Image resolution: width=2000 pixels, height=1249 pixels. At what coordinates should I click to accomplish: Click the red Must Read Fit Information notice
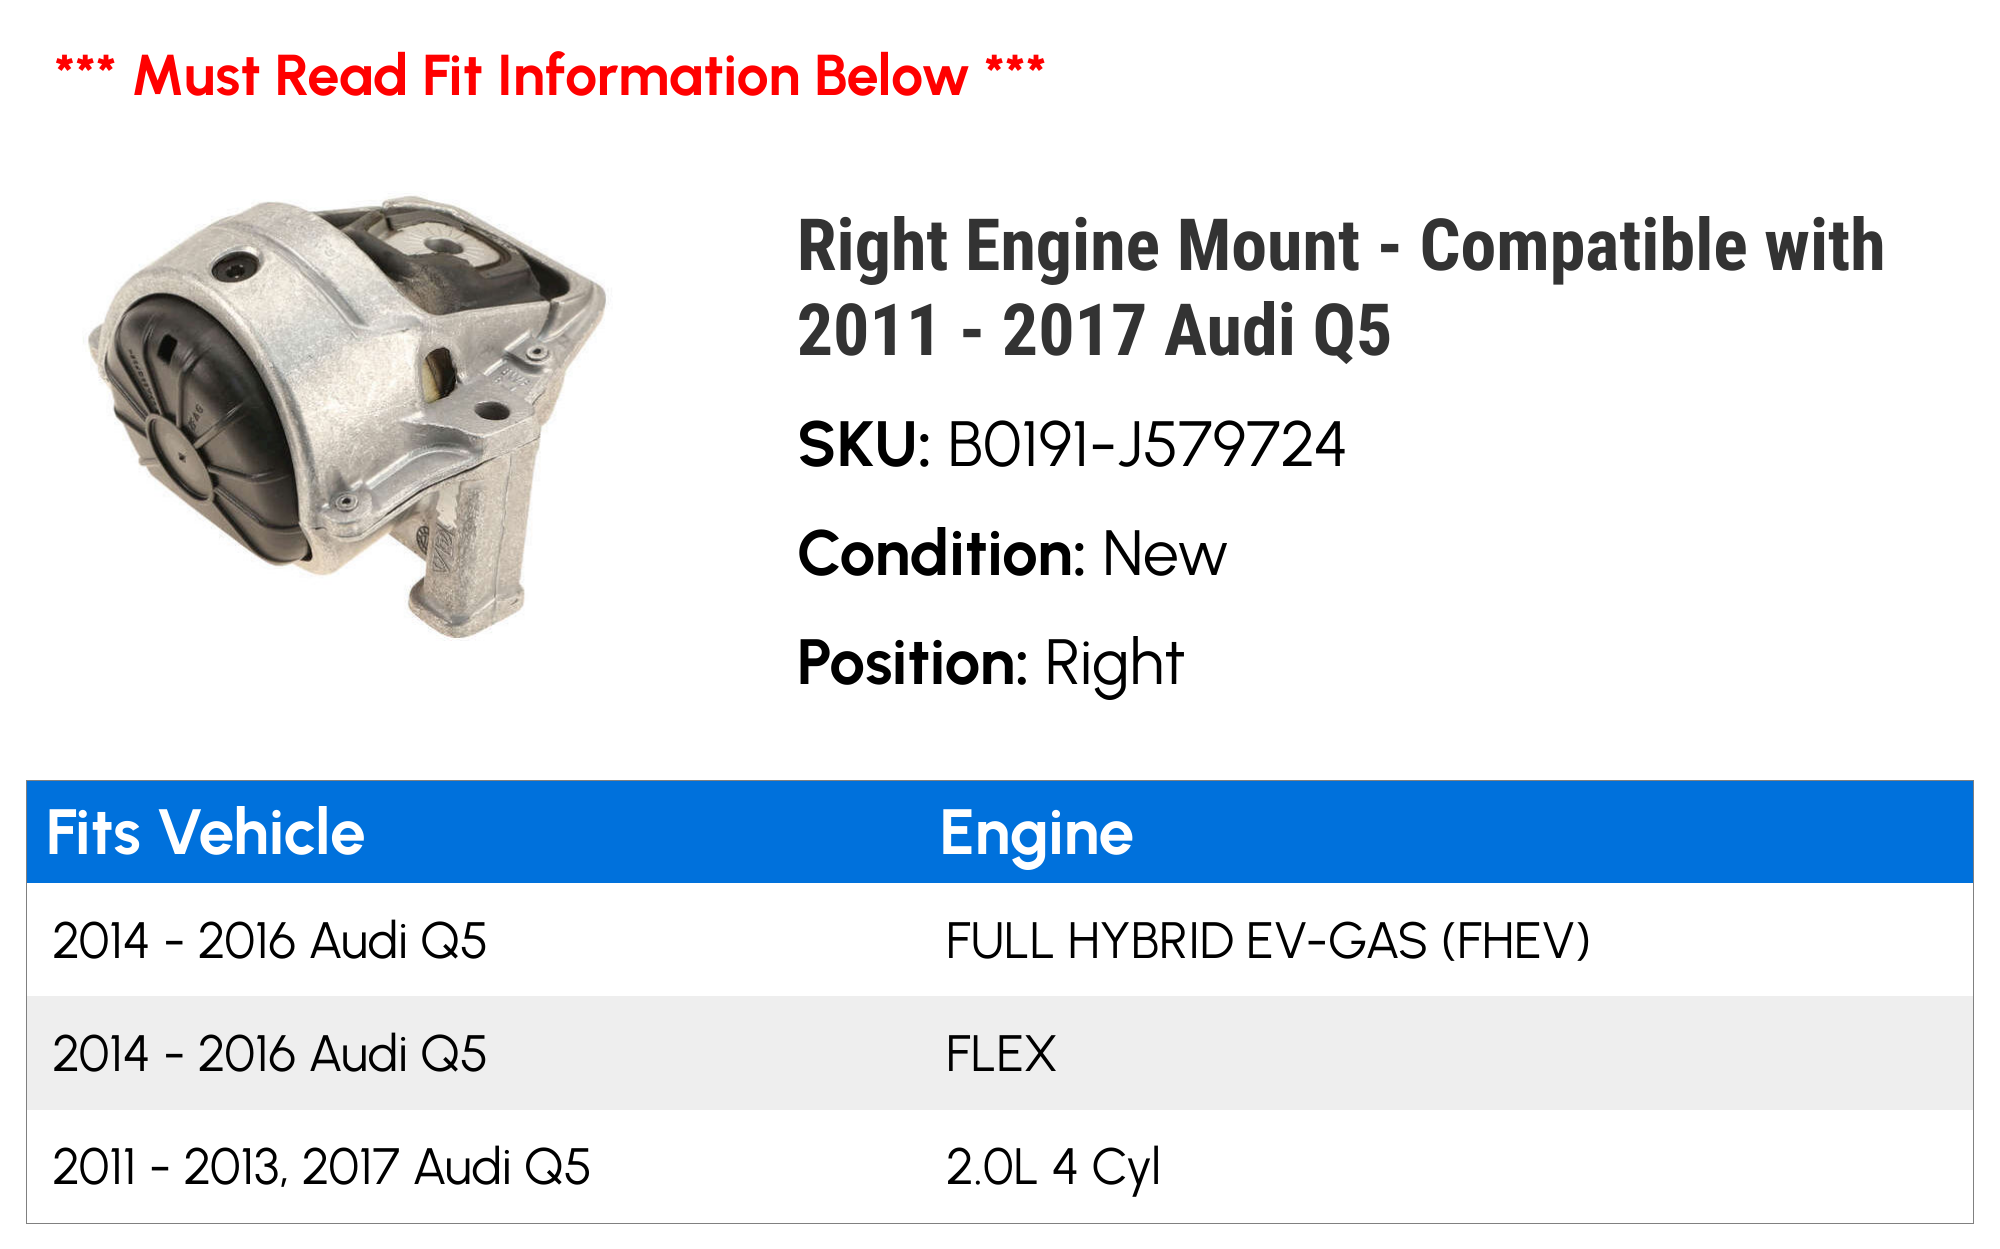[x=550, y=75]
